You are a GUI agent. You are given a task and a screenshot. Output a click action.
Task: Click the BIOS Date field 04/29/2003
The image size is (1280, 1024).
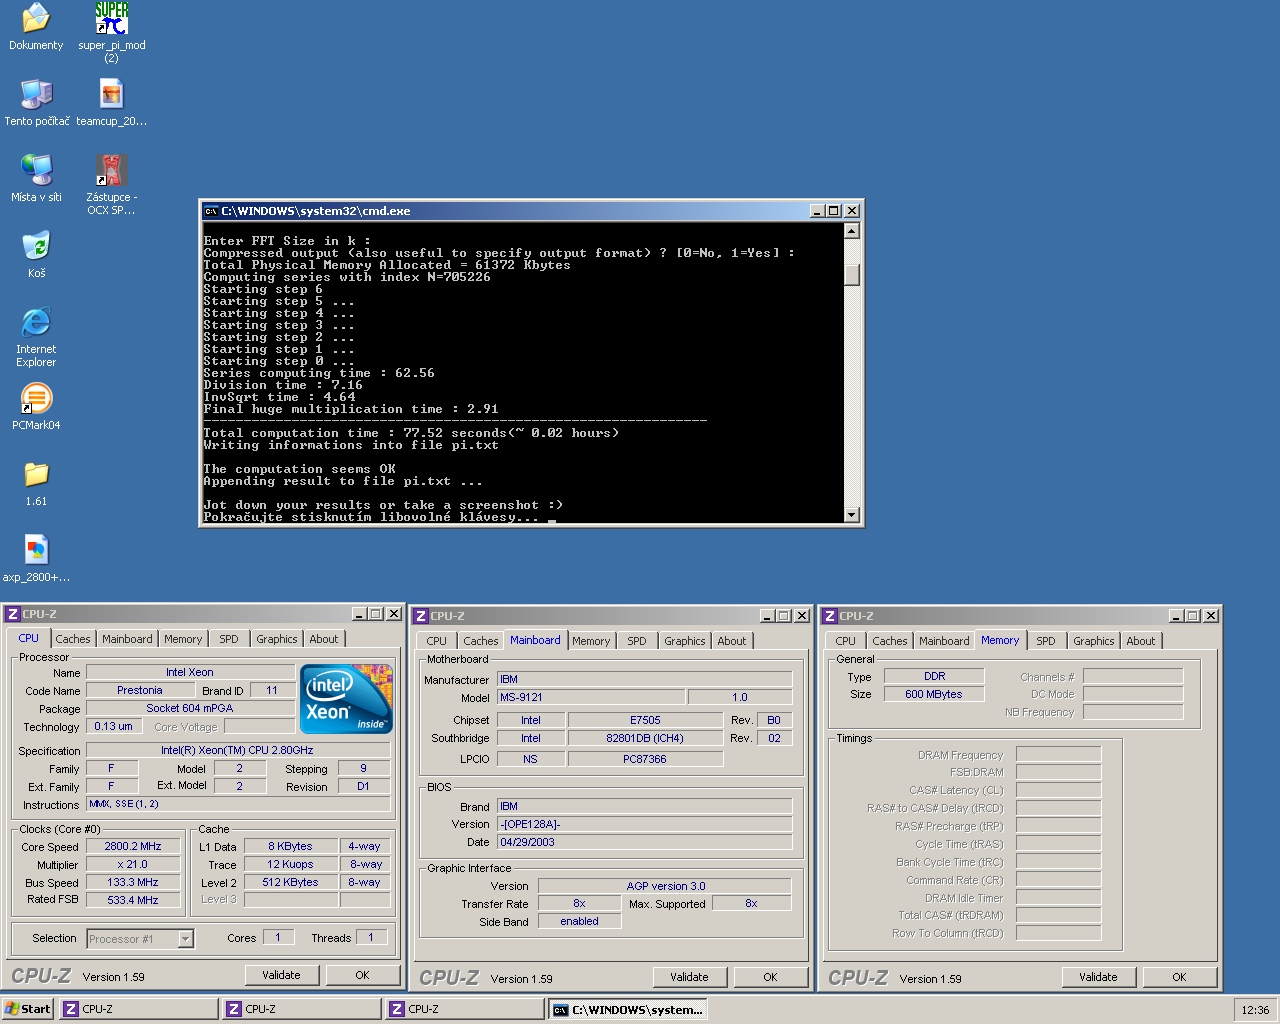click(645, 842)
